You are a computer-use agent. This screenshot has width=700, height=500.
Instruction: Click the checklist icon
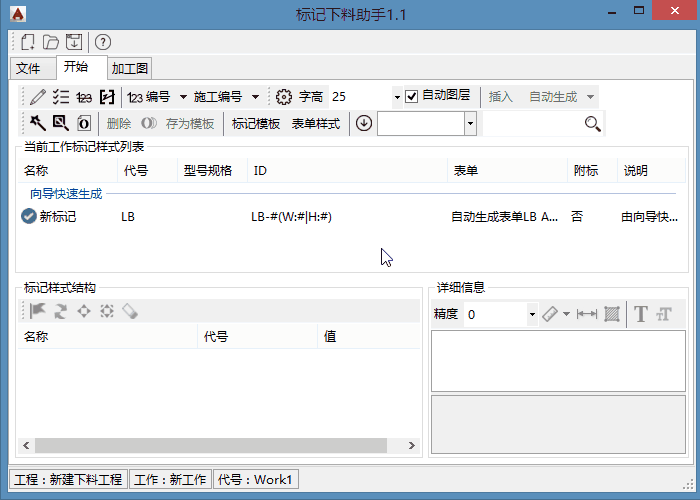tap(61, 97)
